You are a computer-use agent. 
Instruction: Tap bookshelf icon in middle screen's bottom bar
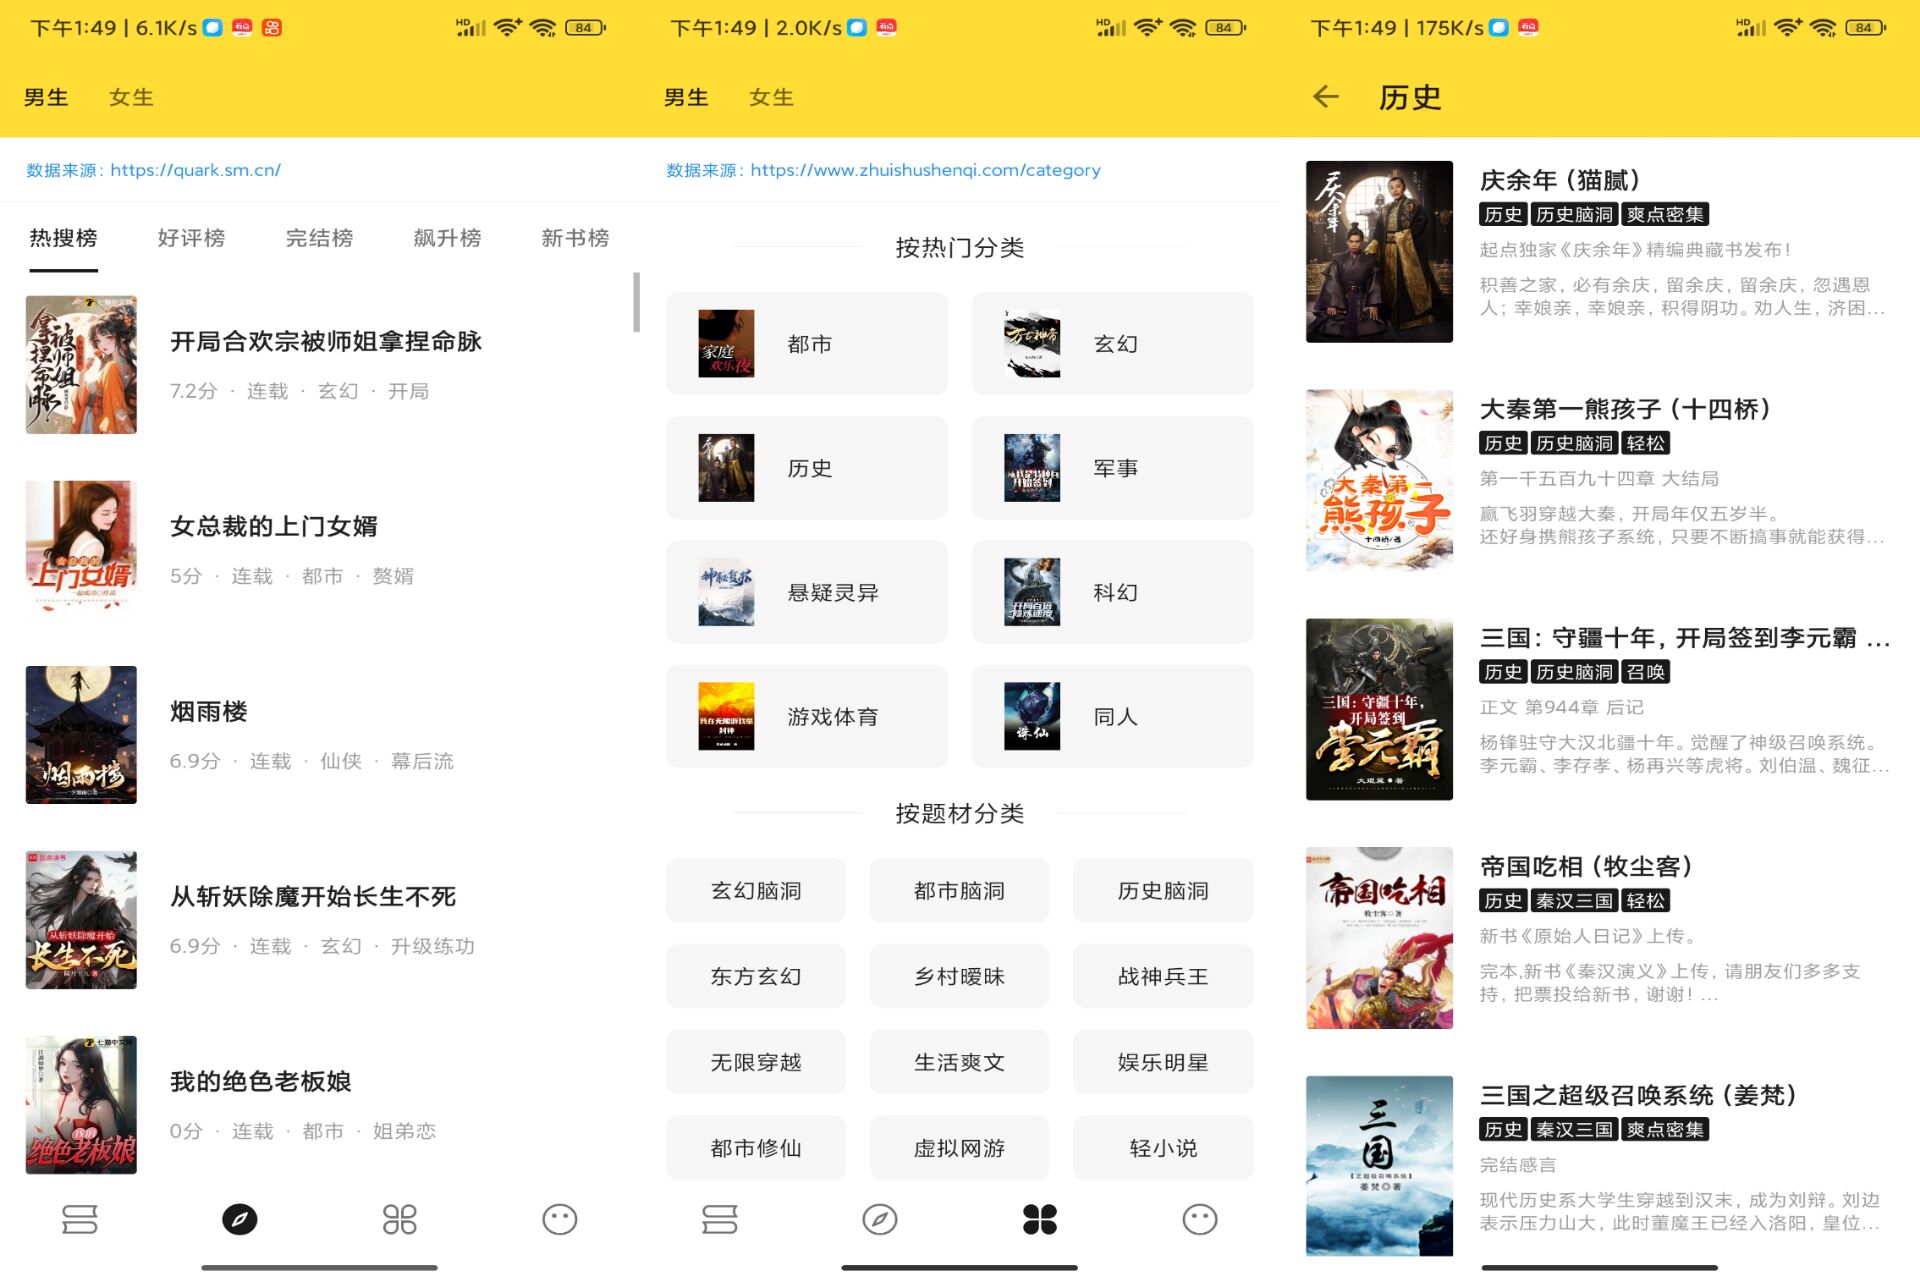tap(720, 1219)
